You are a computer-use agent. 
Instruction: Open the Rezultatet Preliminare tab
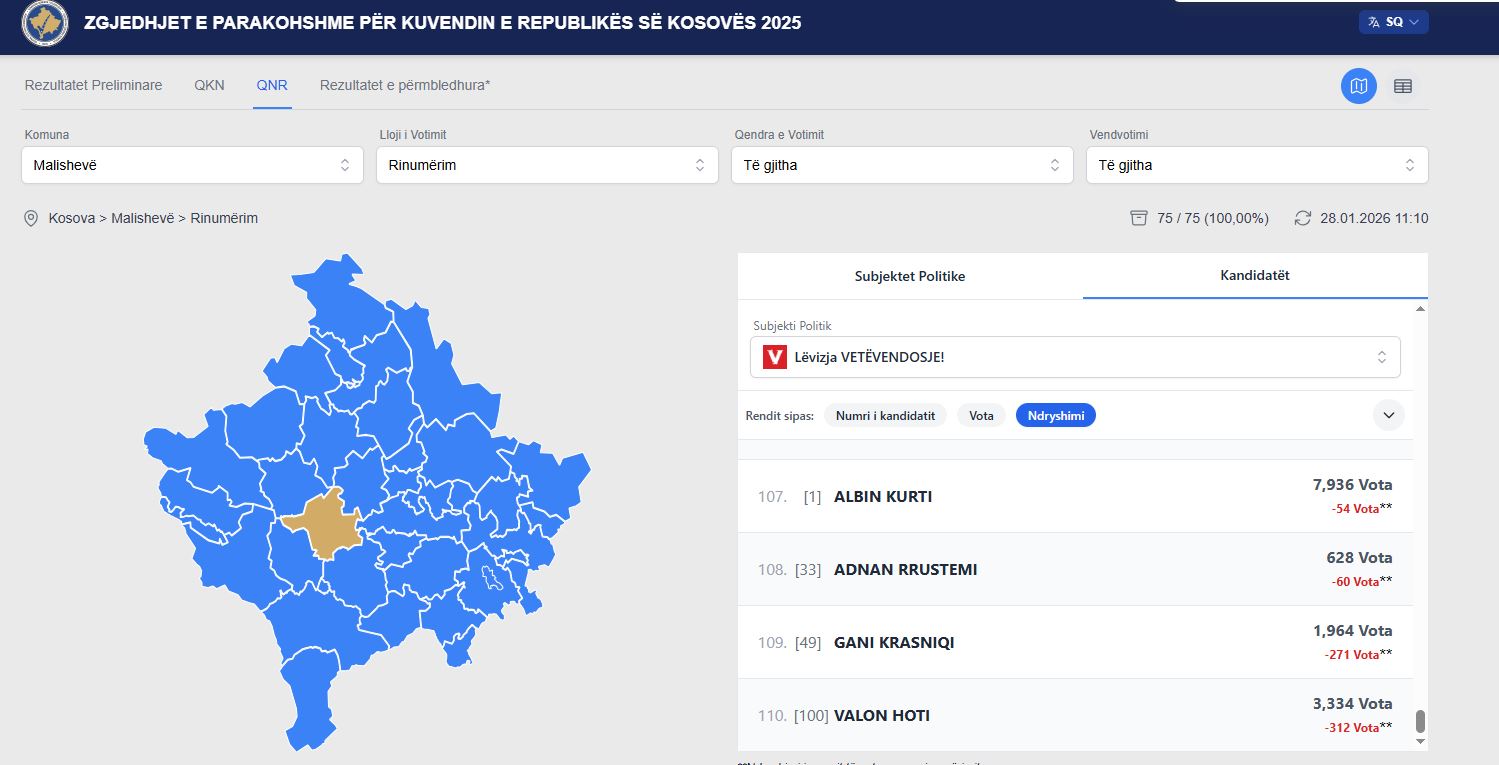[93, 85]
